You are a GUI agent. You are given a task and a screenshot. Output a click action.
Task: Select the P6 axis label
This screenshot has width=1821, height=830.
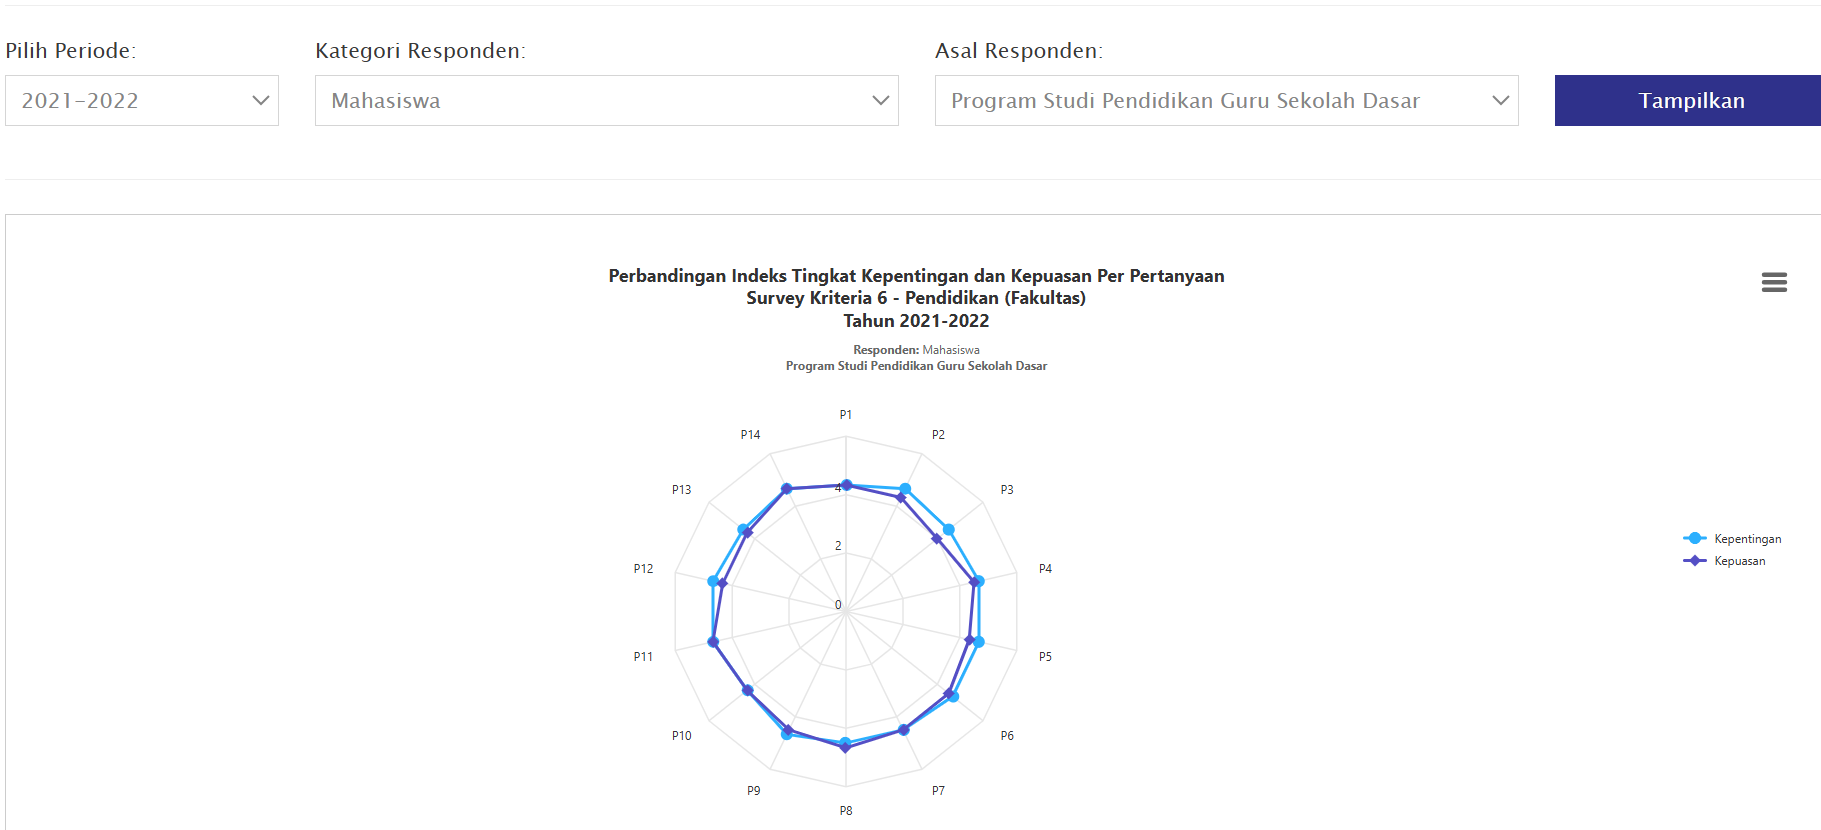[x=1007, y=735]
